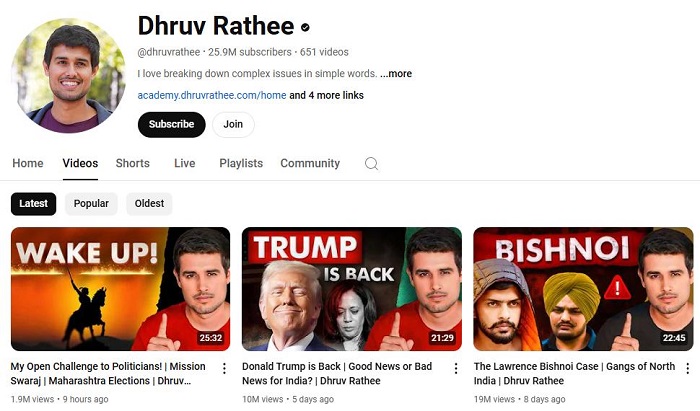Switch to the Shorts tab

(133, 163)
